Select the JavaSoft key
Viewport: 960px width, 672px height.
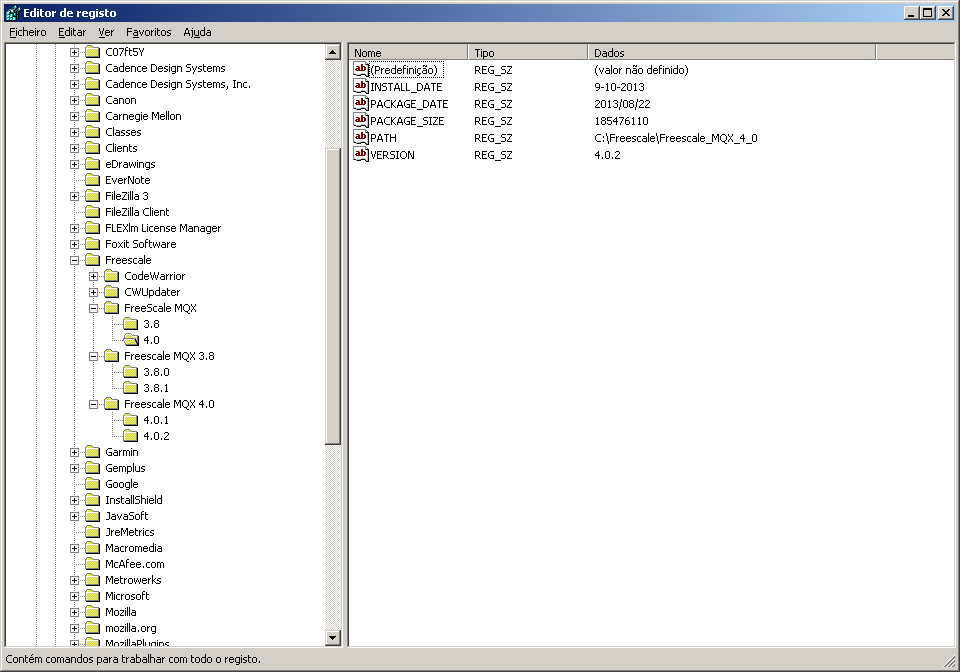127,516
